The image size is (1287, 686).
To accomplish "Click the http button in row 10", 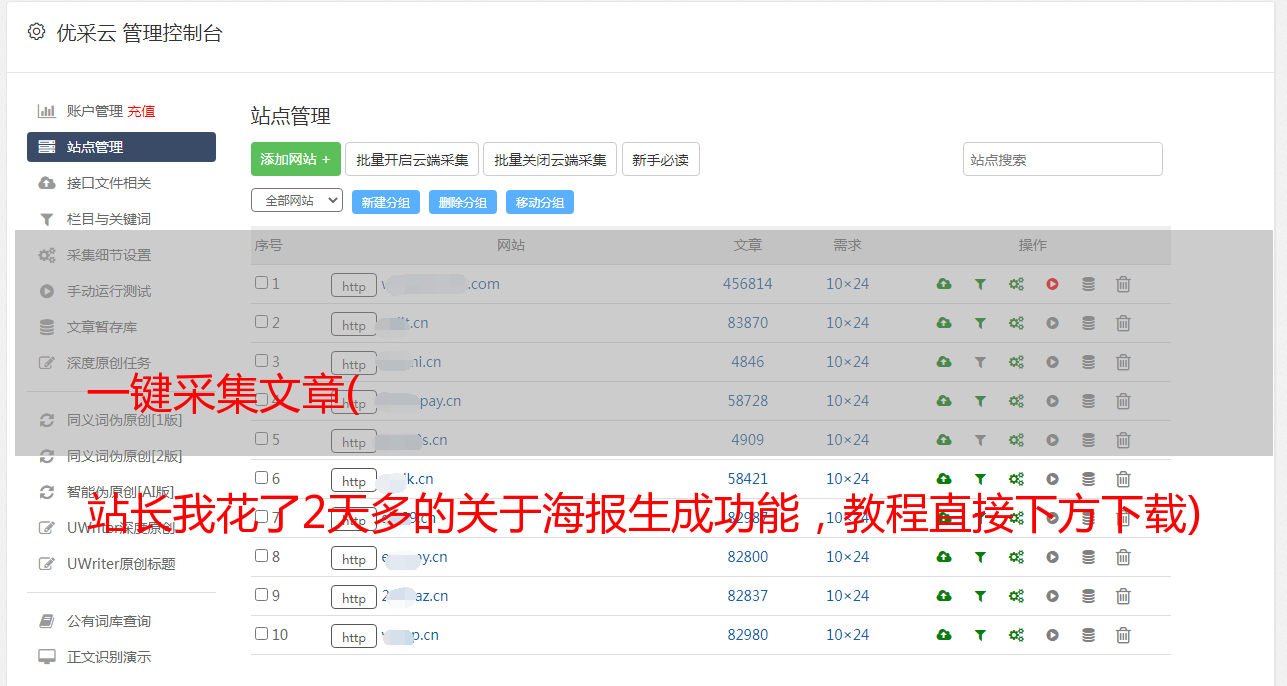I will (x=354, y=637).
